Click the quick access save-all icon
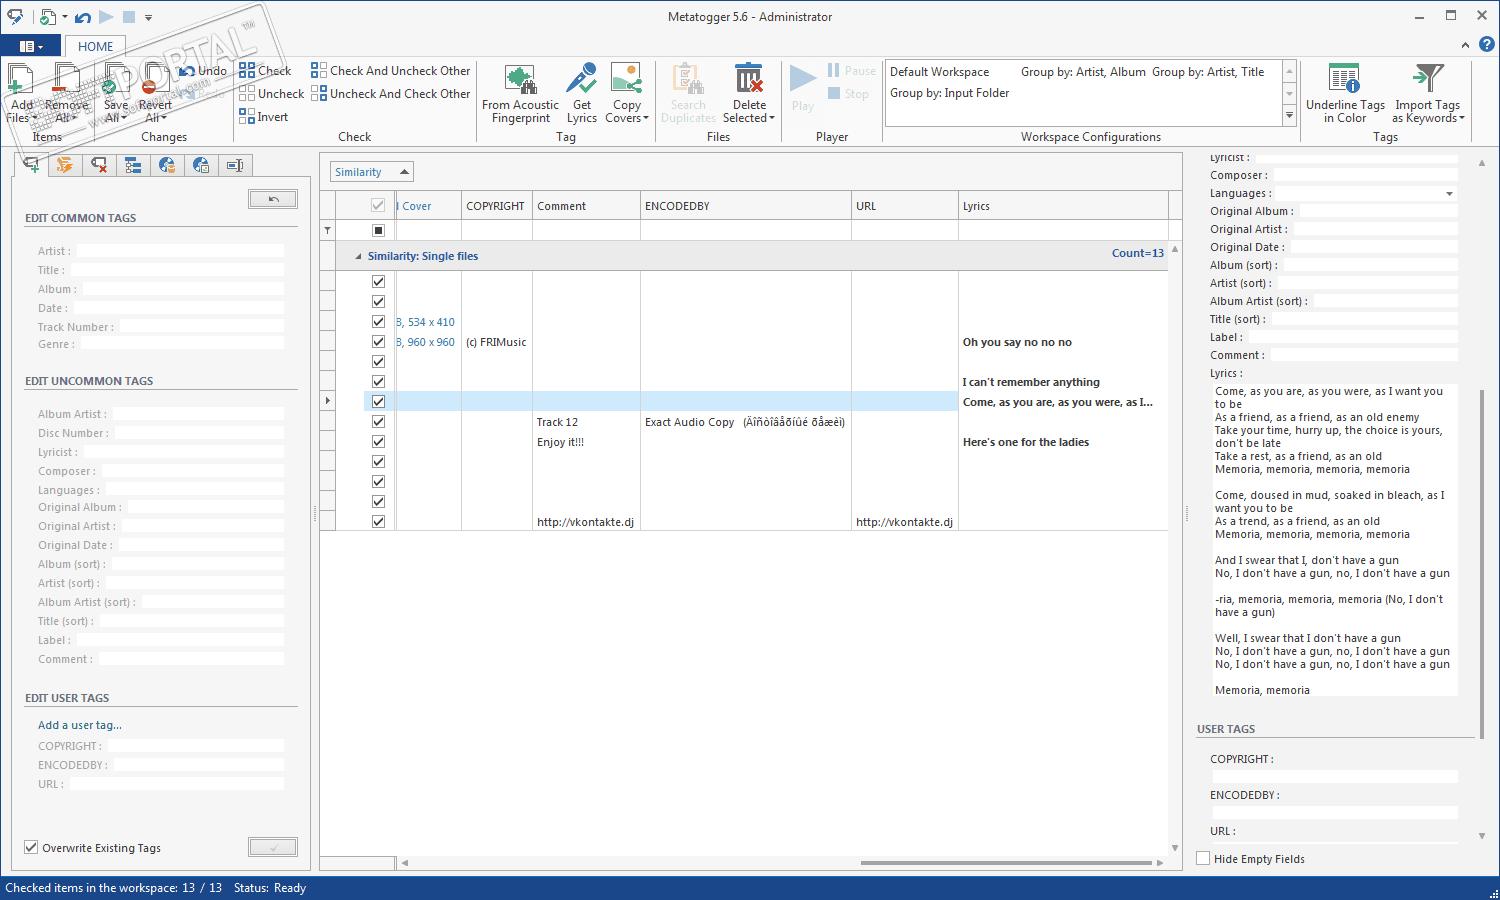 (x=48, y=17)
